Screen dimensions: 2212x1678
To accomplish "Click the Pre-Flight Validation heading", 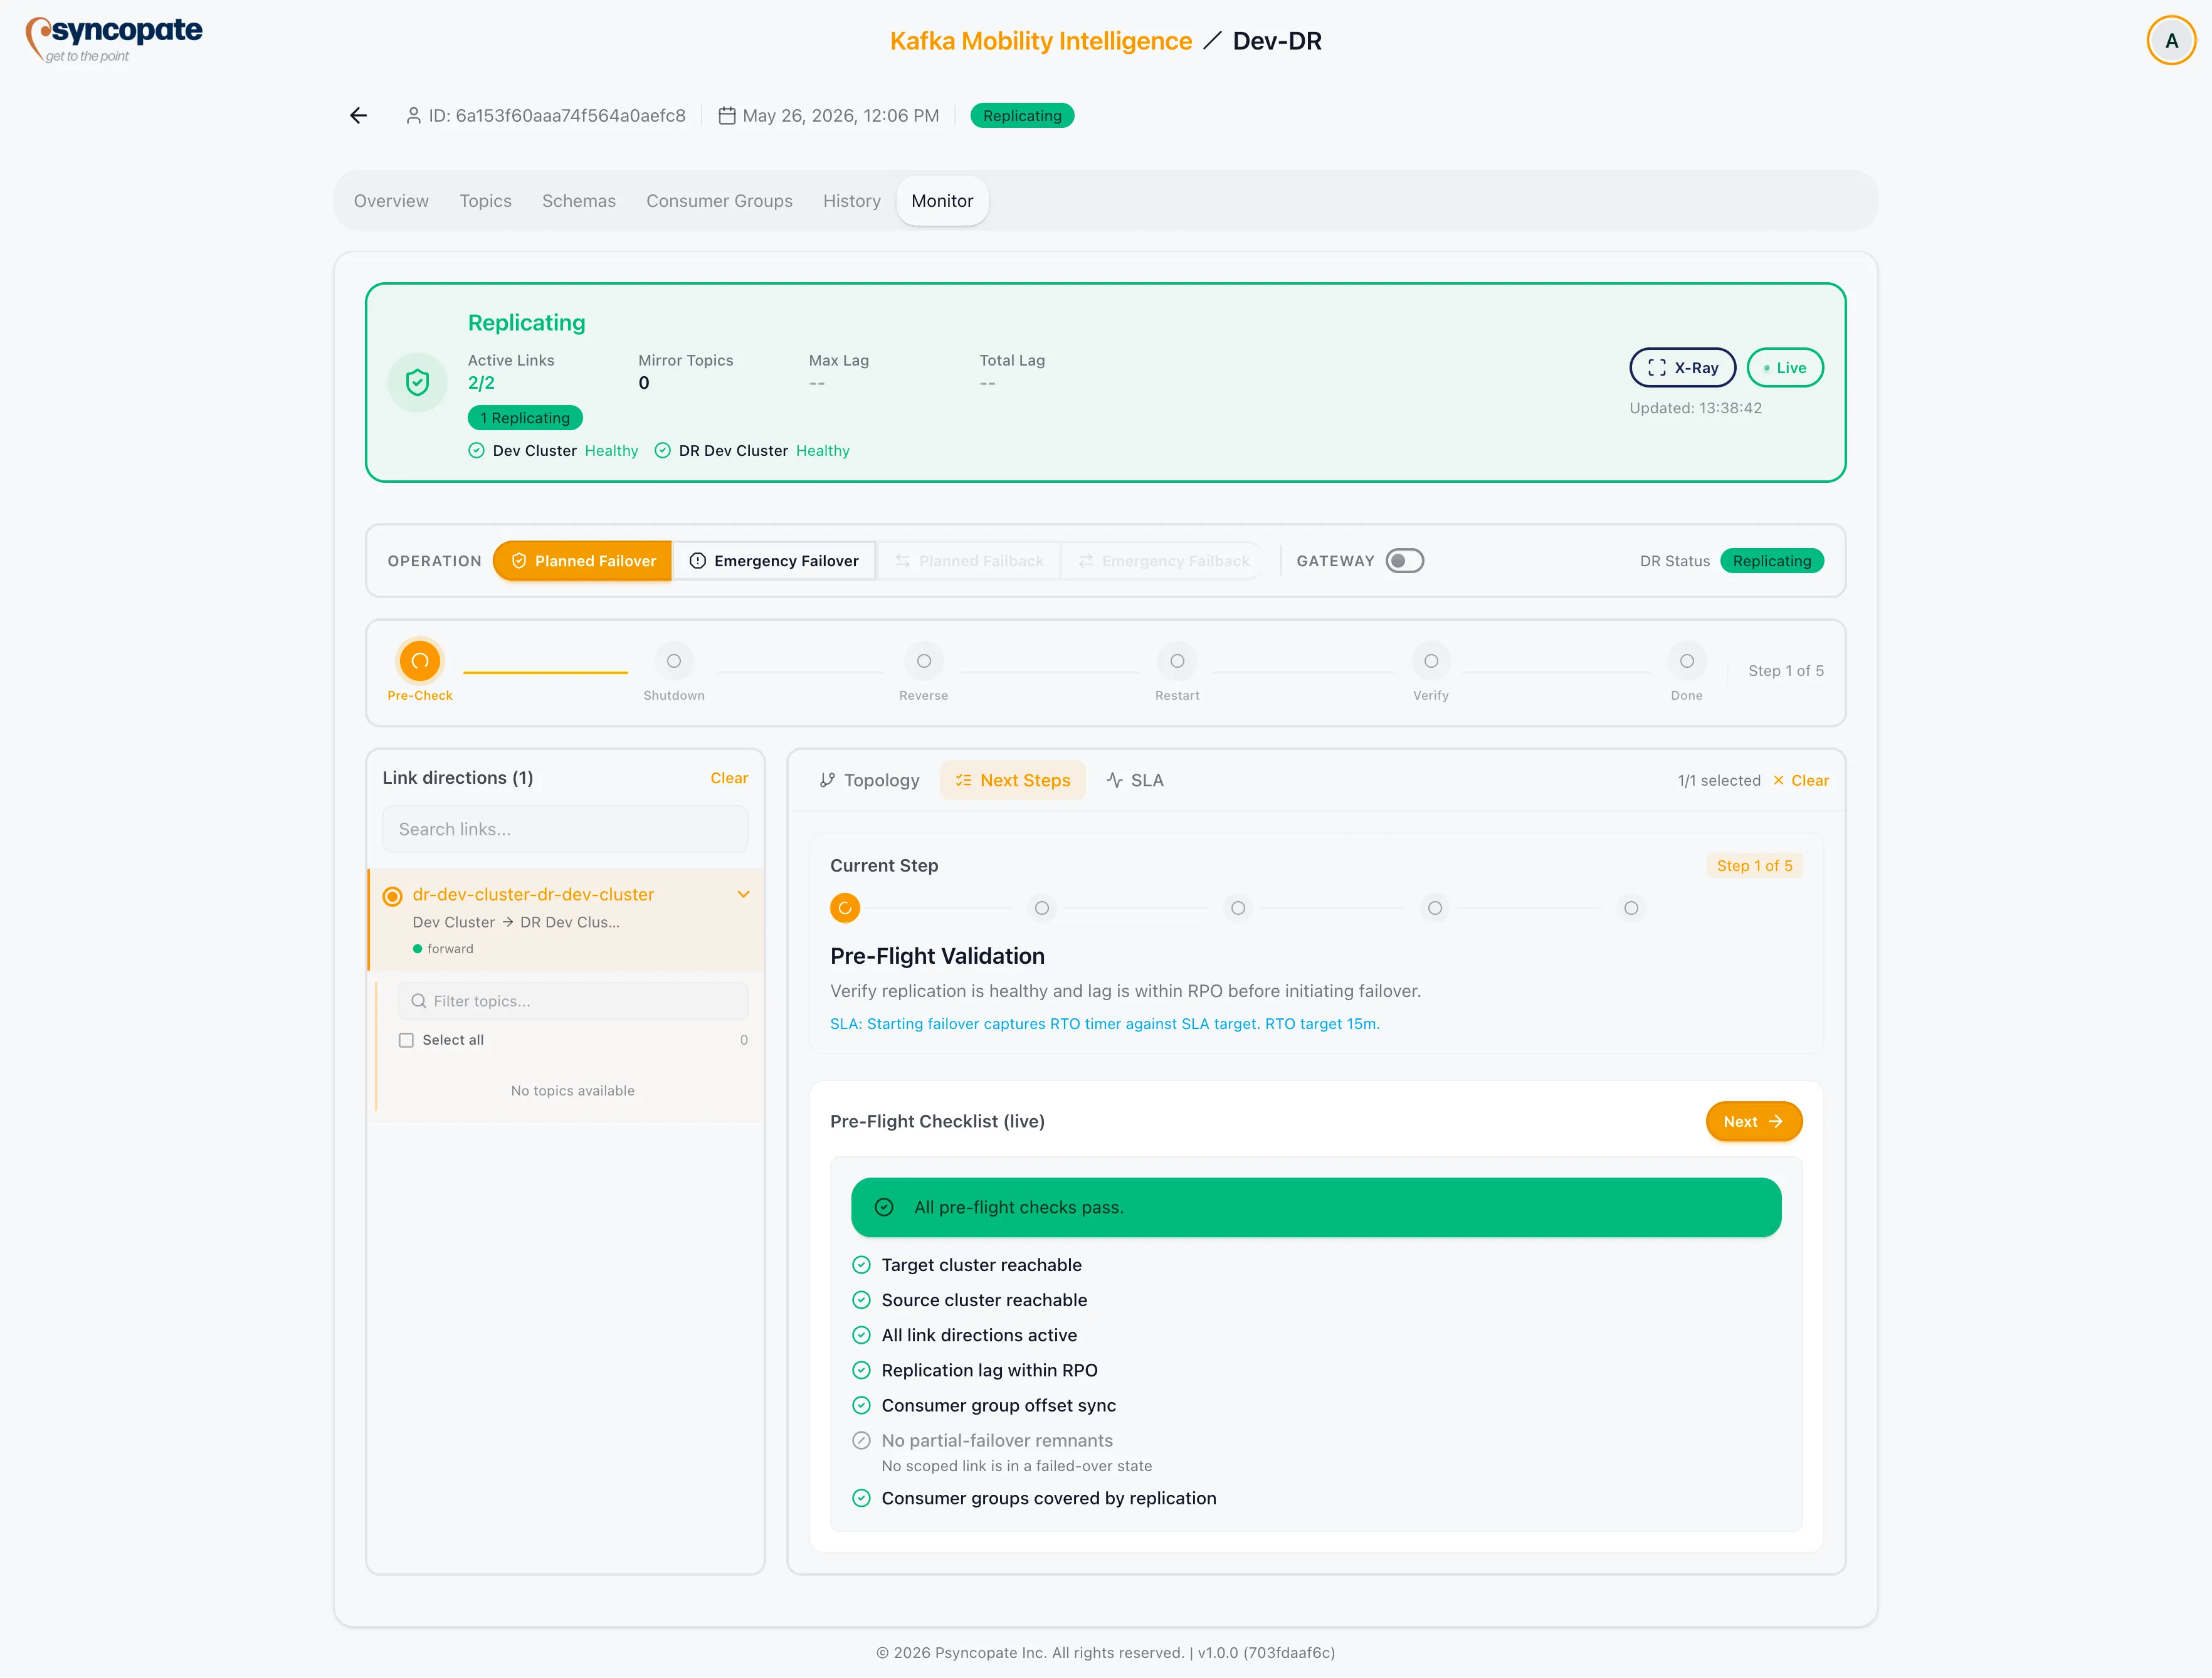I will (937, 956).
